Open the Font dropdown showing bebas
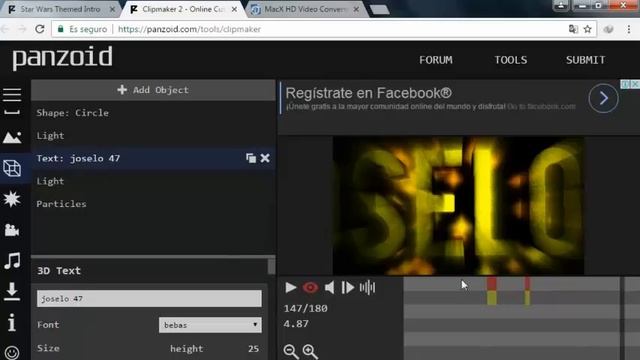The height and width of the screenshot is (360, 640). 210,325
